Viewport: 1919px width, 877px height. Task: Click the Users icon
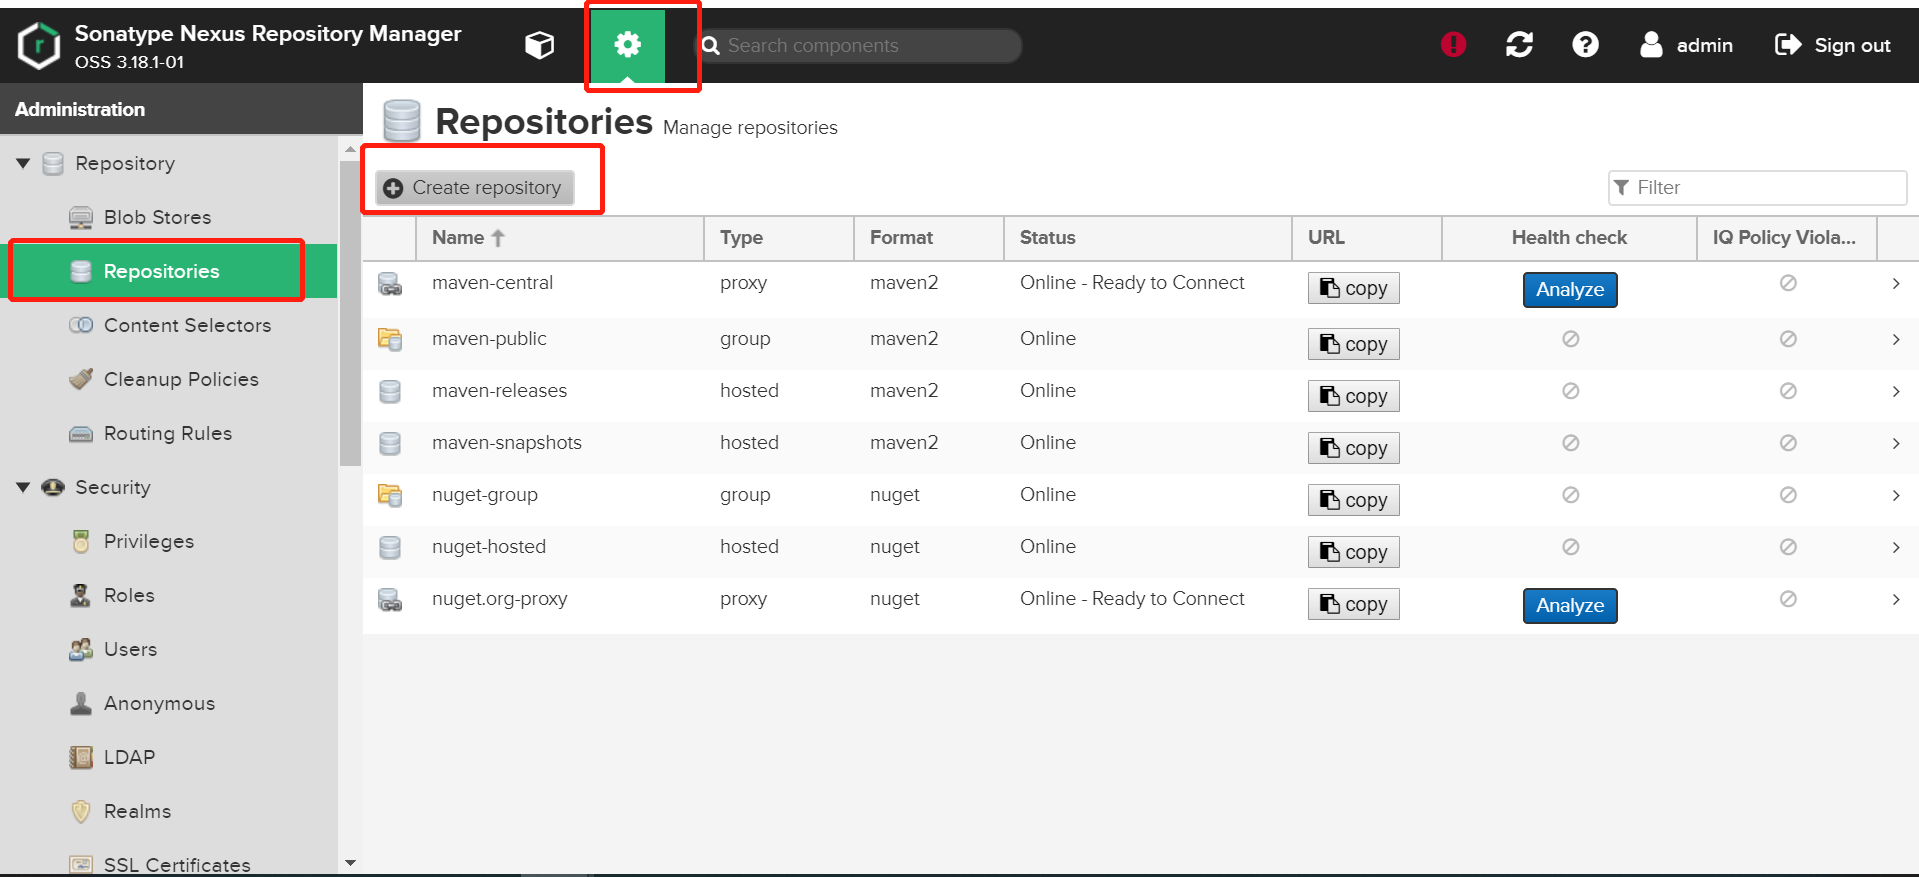(x=81, y=649)
